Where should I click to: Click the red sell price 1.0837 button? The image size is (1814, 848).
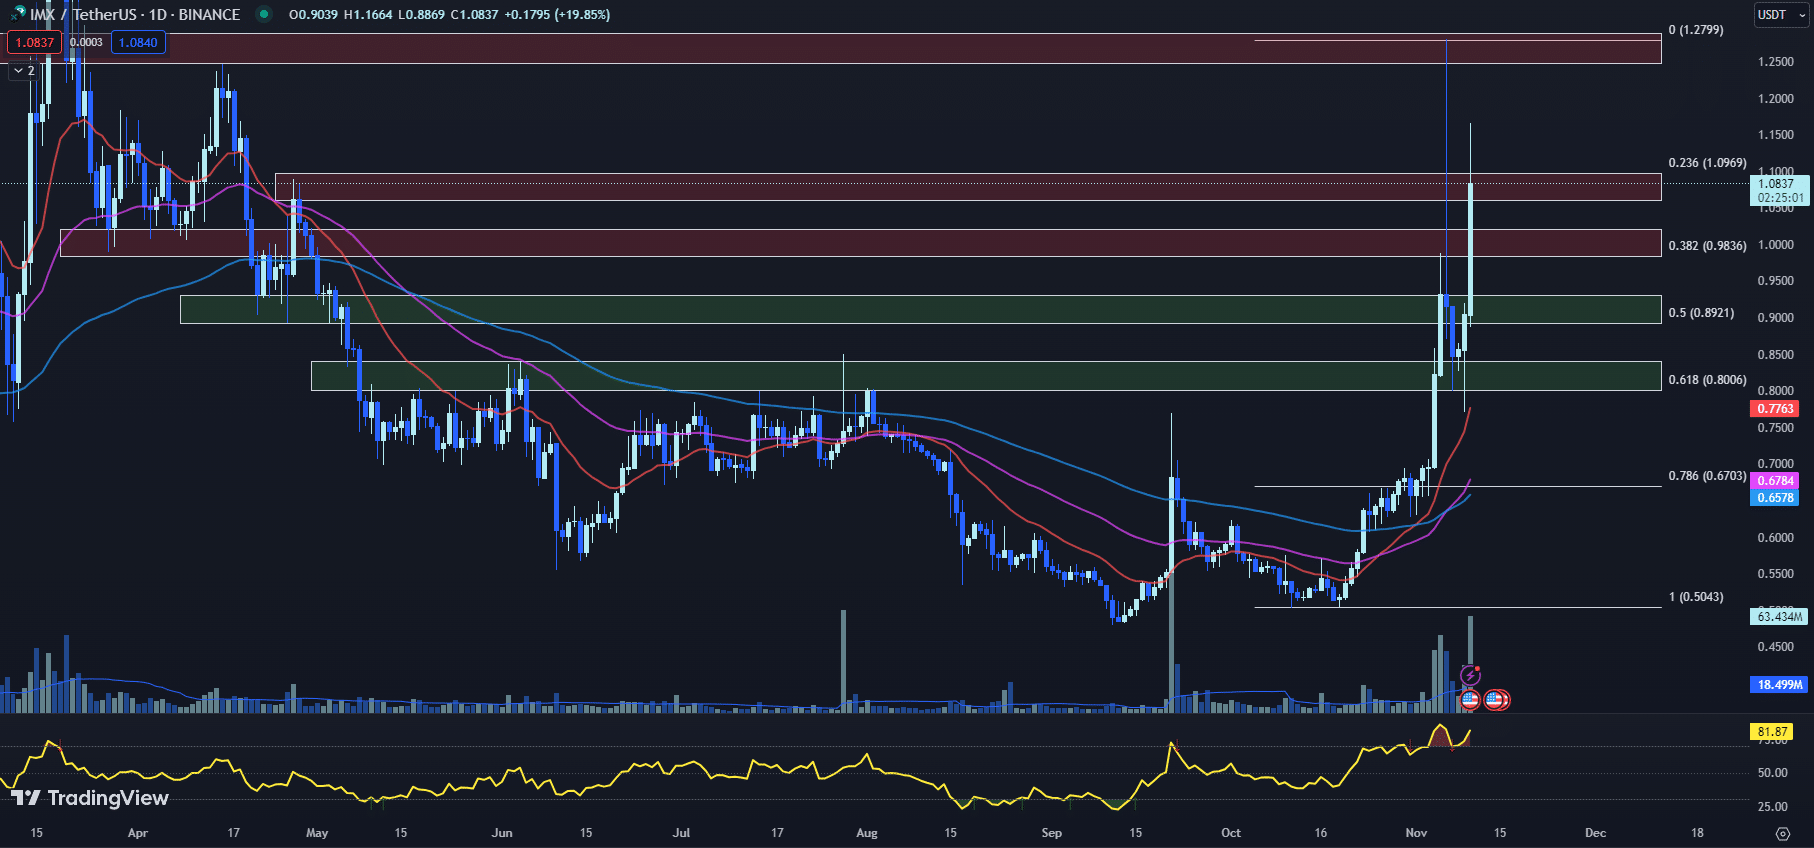34,43
